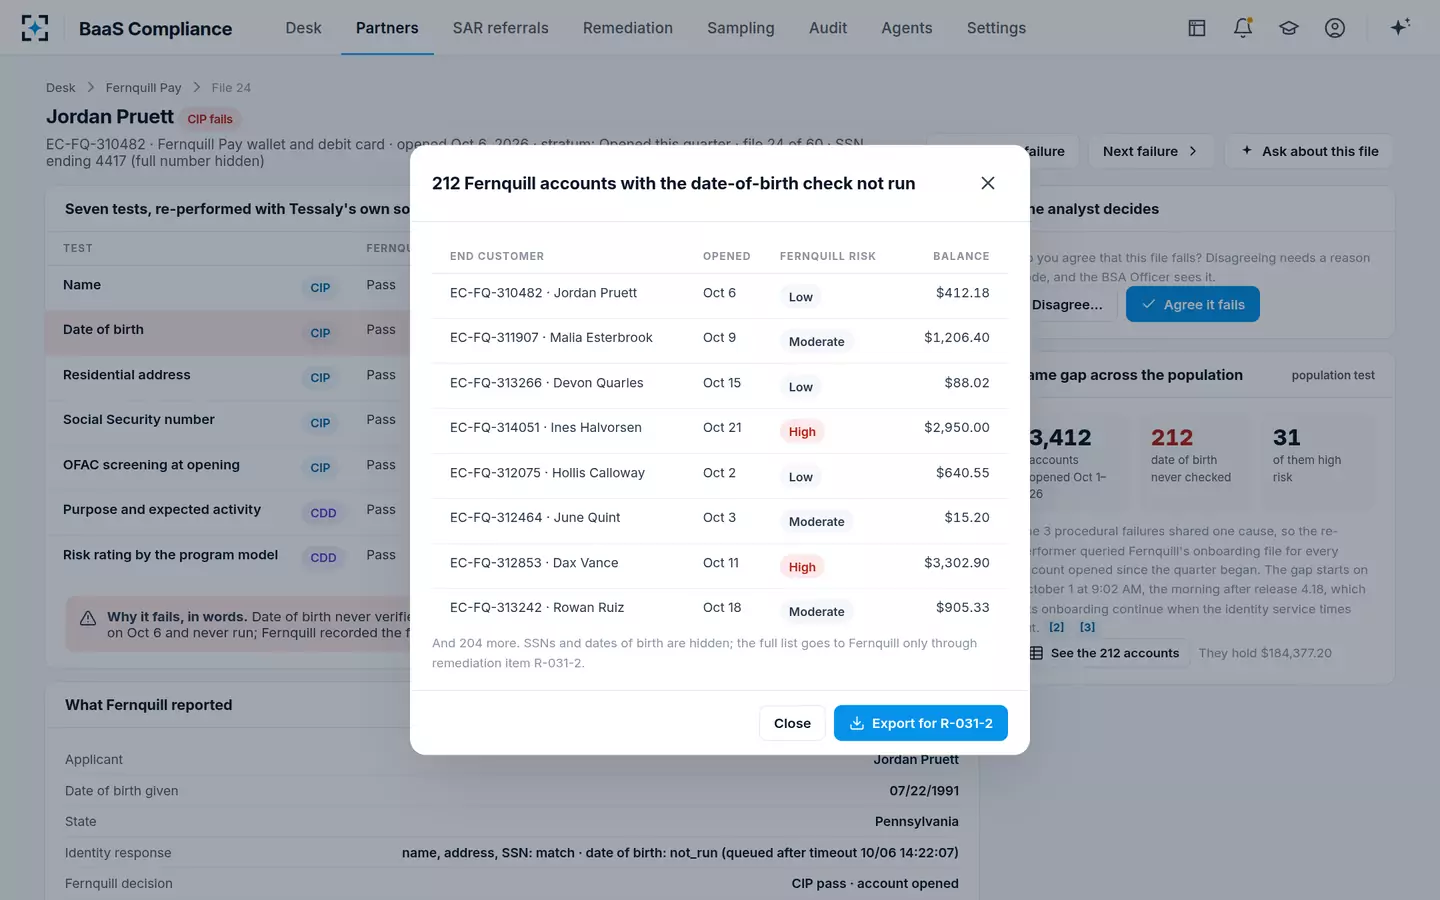Switch to the Remediation tab

point(628,28)
